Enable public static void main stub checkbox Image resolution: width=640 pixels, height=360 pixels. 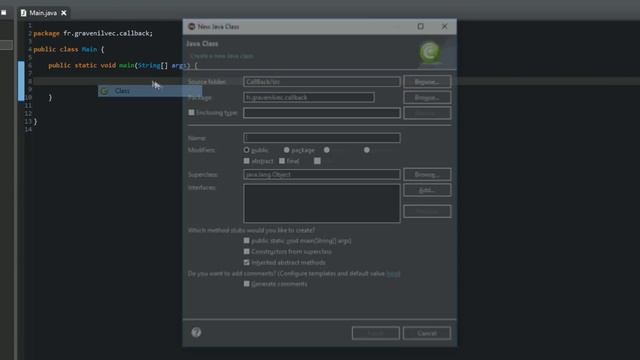(247, 241)
